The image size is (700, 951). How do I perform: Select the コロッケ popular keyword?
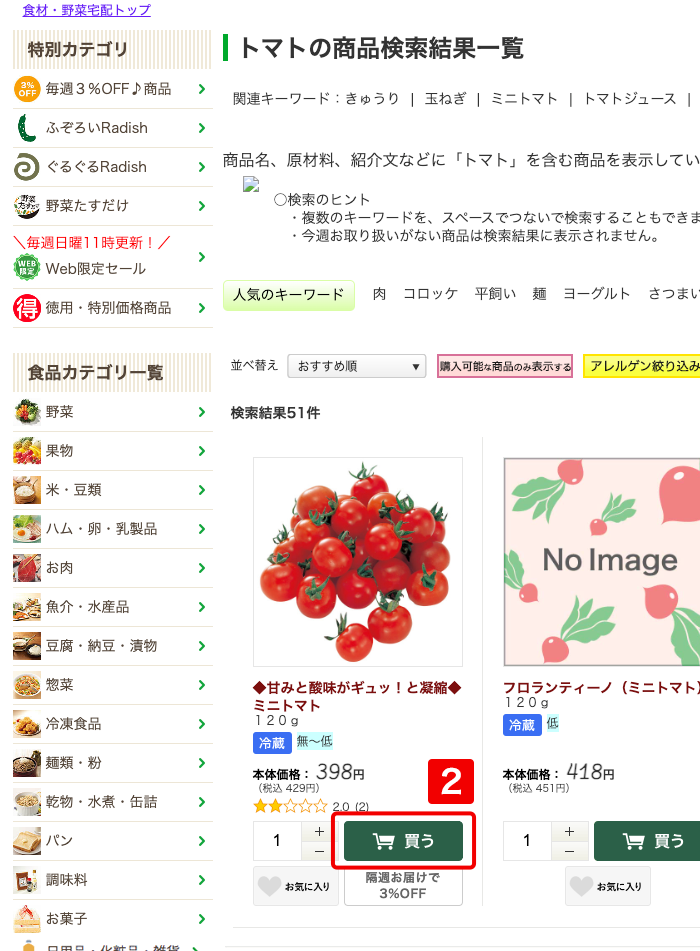[x=431, y=294]
